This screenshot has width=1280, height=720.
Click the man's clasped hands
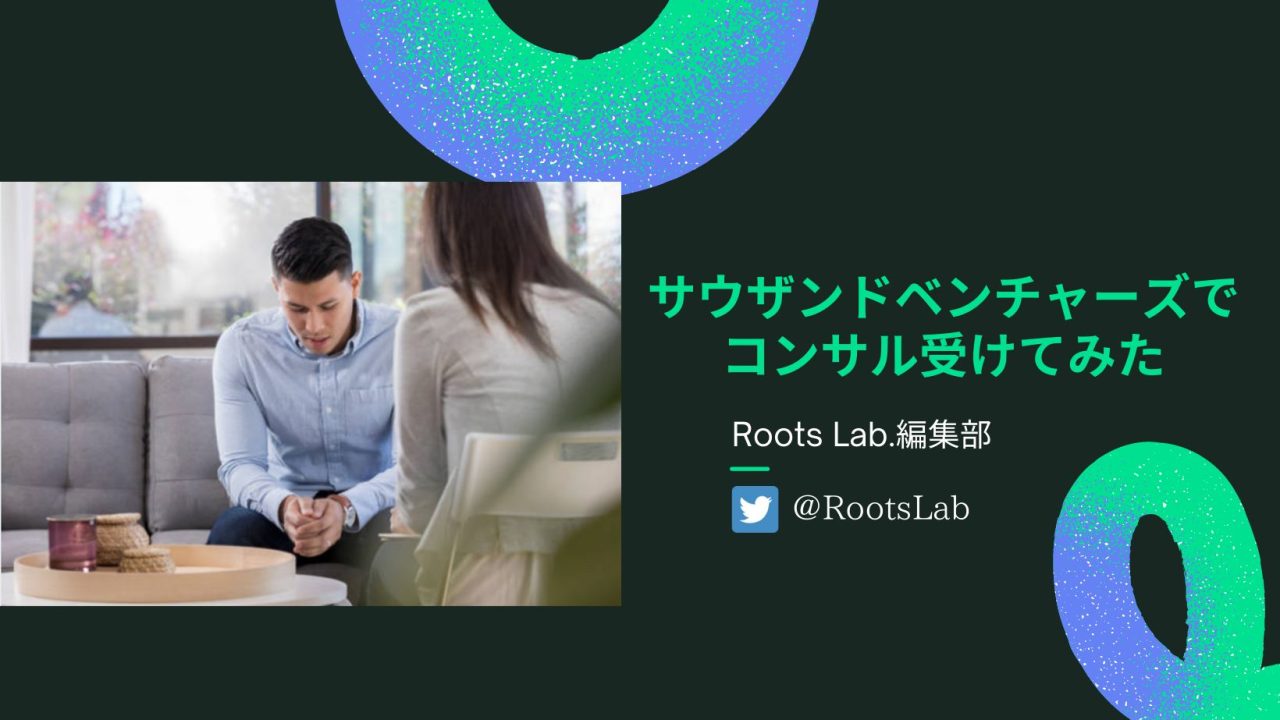point(313,522)
